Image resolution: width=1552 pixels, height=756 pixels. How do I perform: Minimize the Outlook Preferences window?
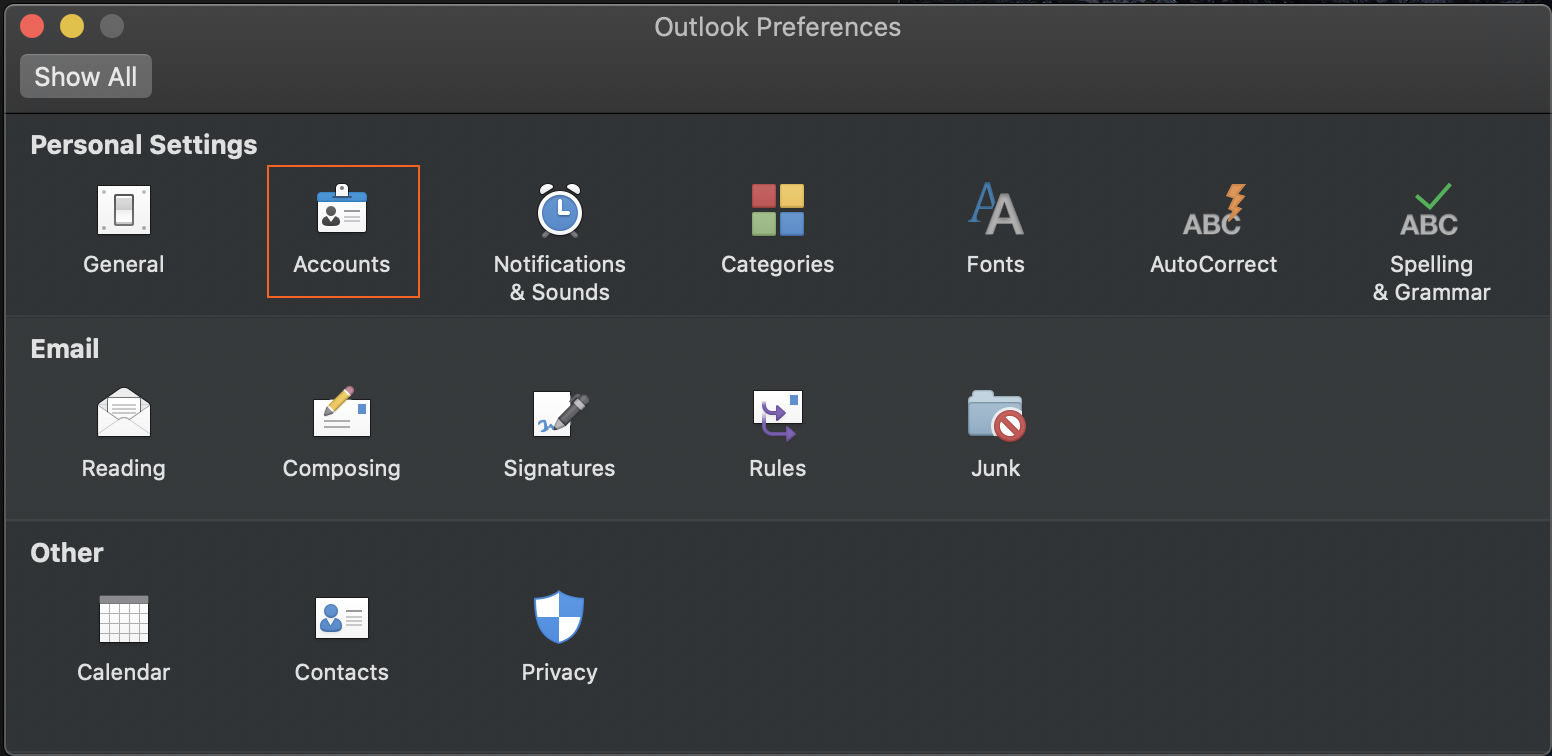pos(71,25)
